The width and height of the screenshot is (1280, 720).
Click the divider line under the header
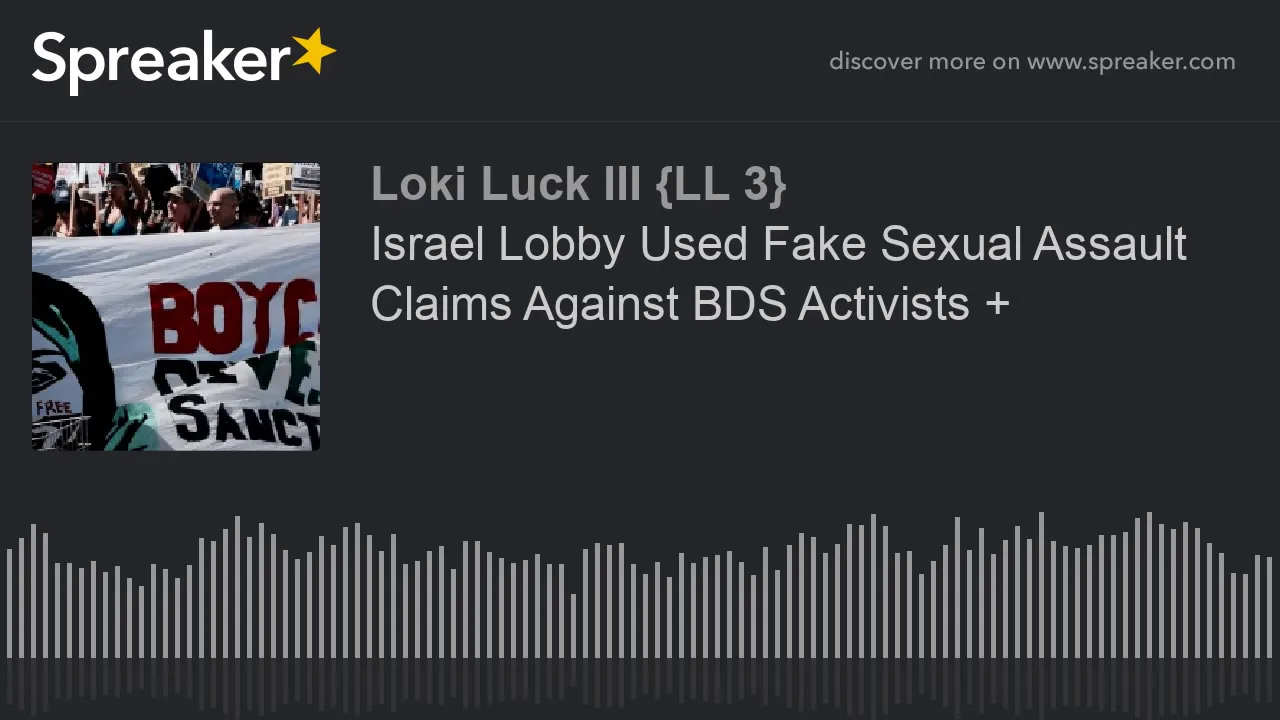tap(640, 122)
